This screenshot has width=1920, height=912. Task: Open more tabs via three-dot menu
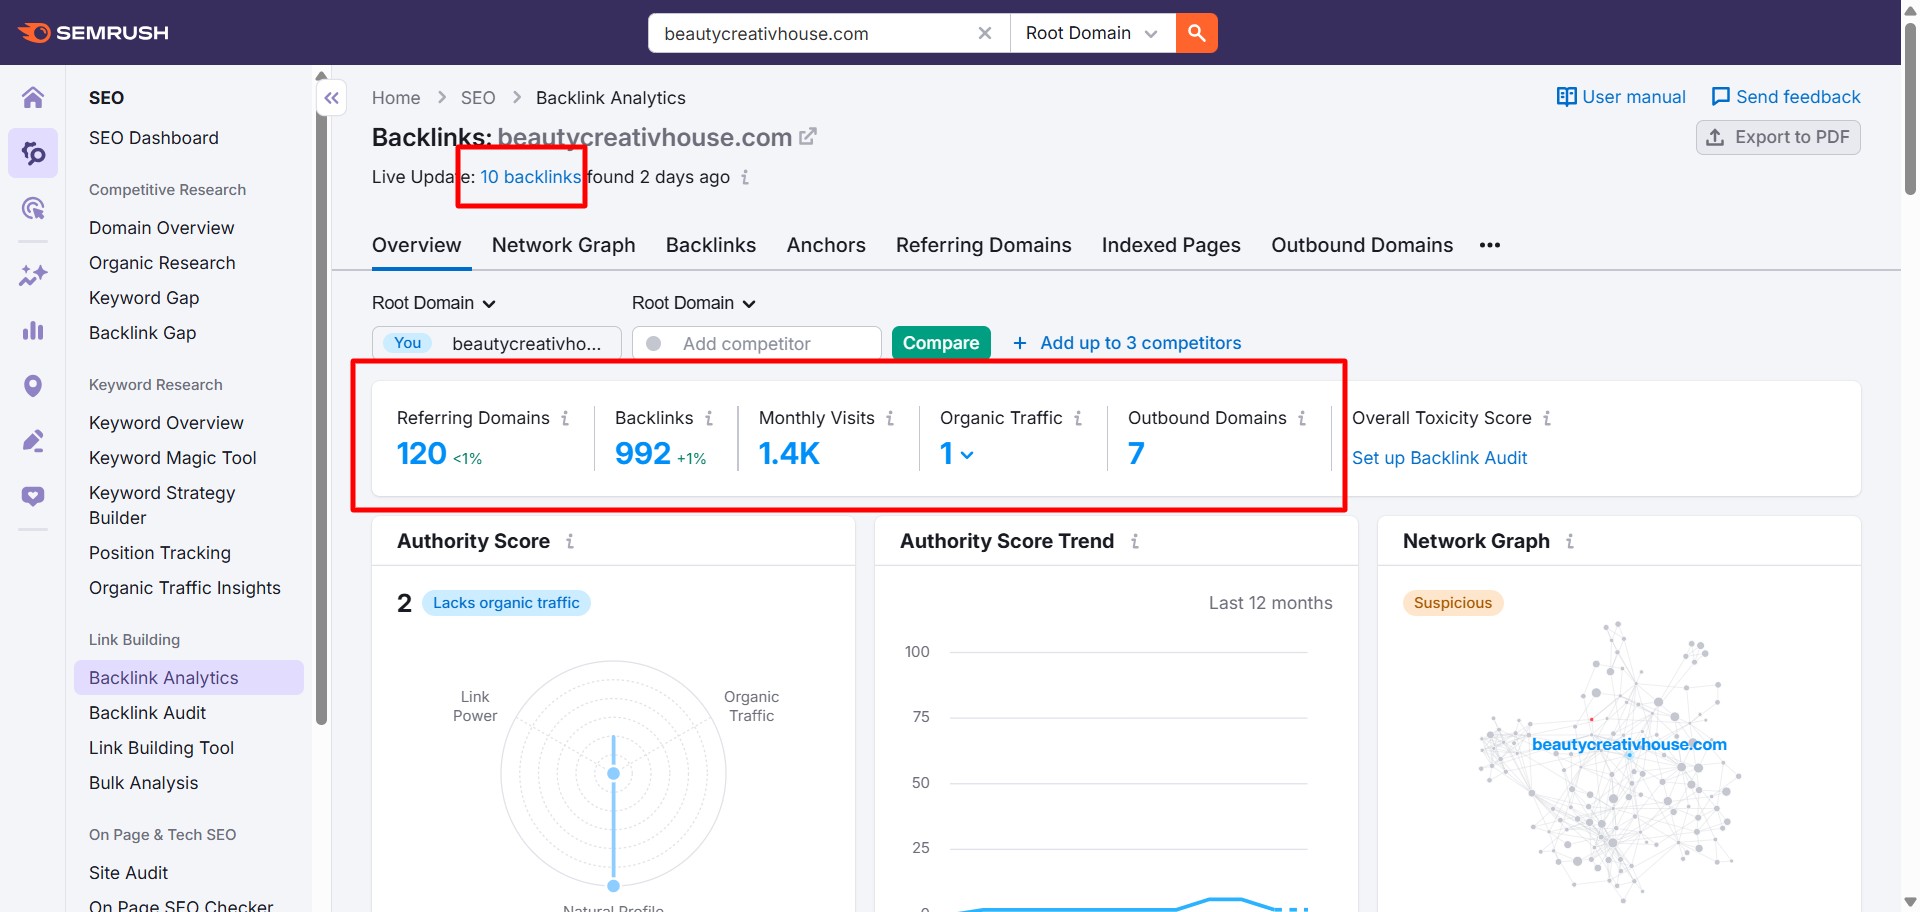tap(1490, 245)
